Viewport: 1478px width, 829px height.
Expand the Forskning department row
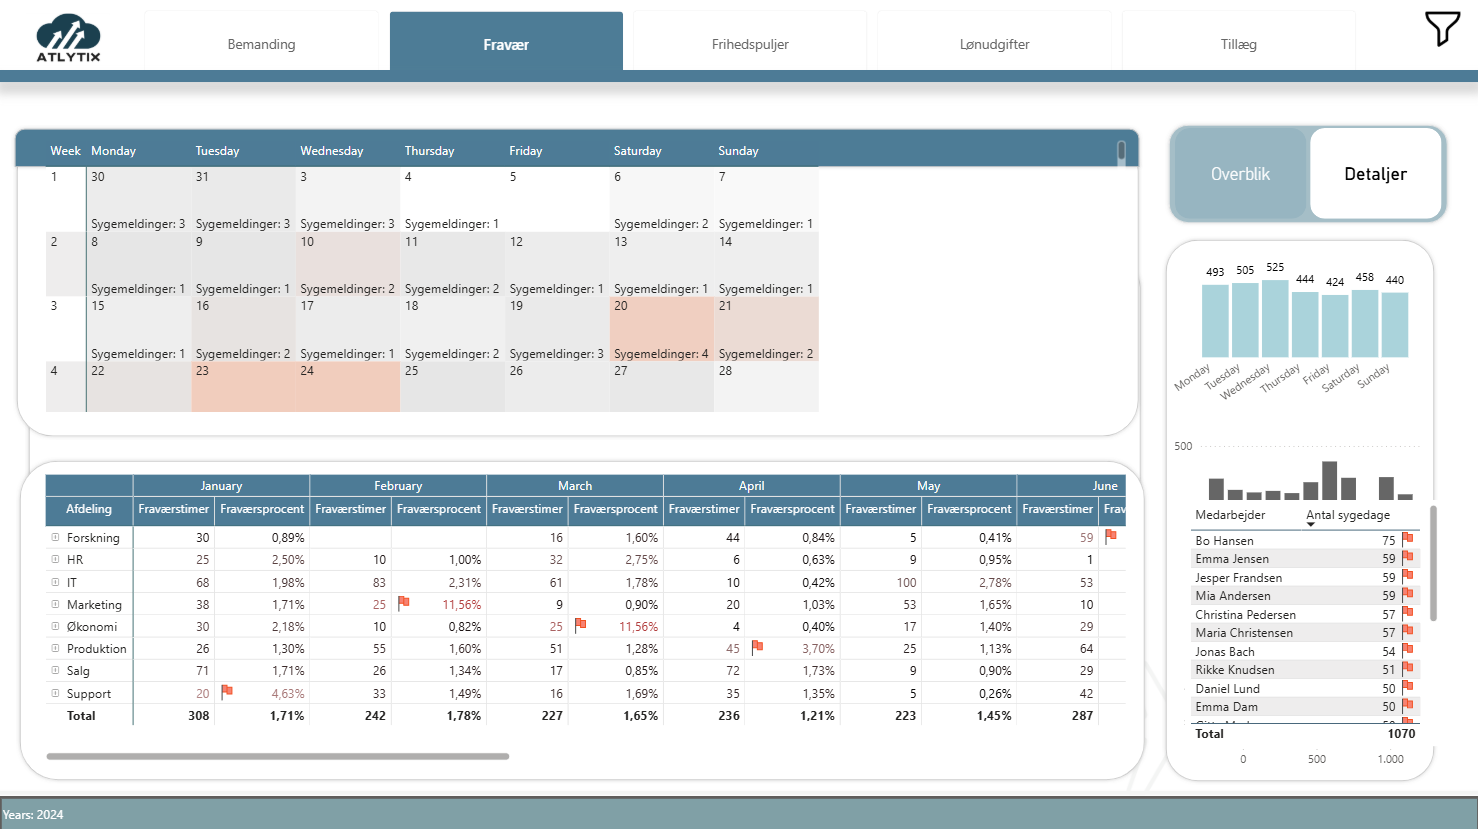[56, 537]
